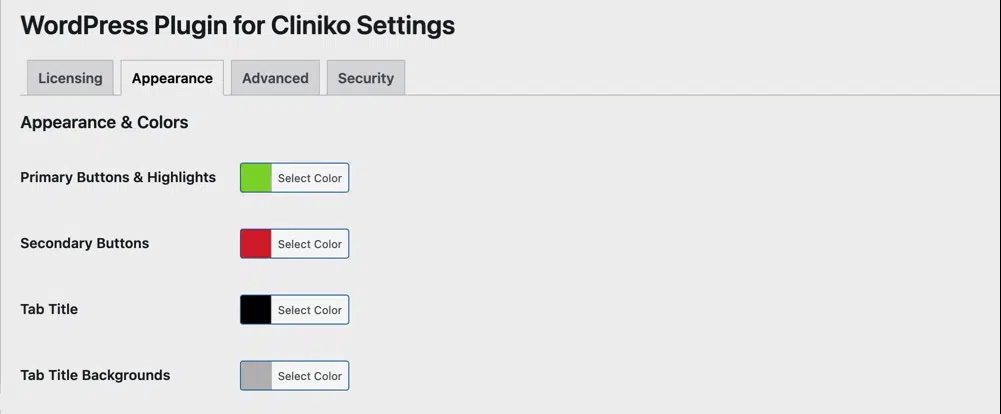Pick the black Tab Title swatch

(x=256, y=309)
